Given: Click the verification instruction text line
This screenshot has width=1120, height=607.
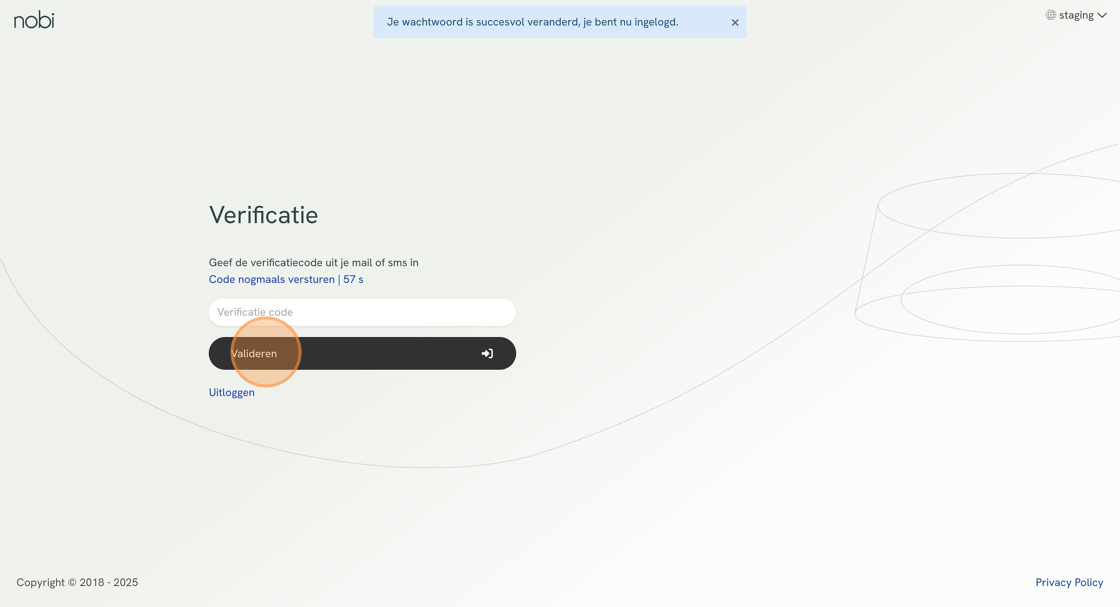Looking at the screenshot, I should pyautogui.click(x=313, y=262).
